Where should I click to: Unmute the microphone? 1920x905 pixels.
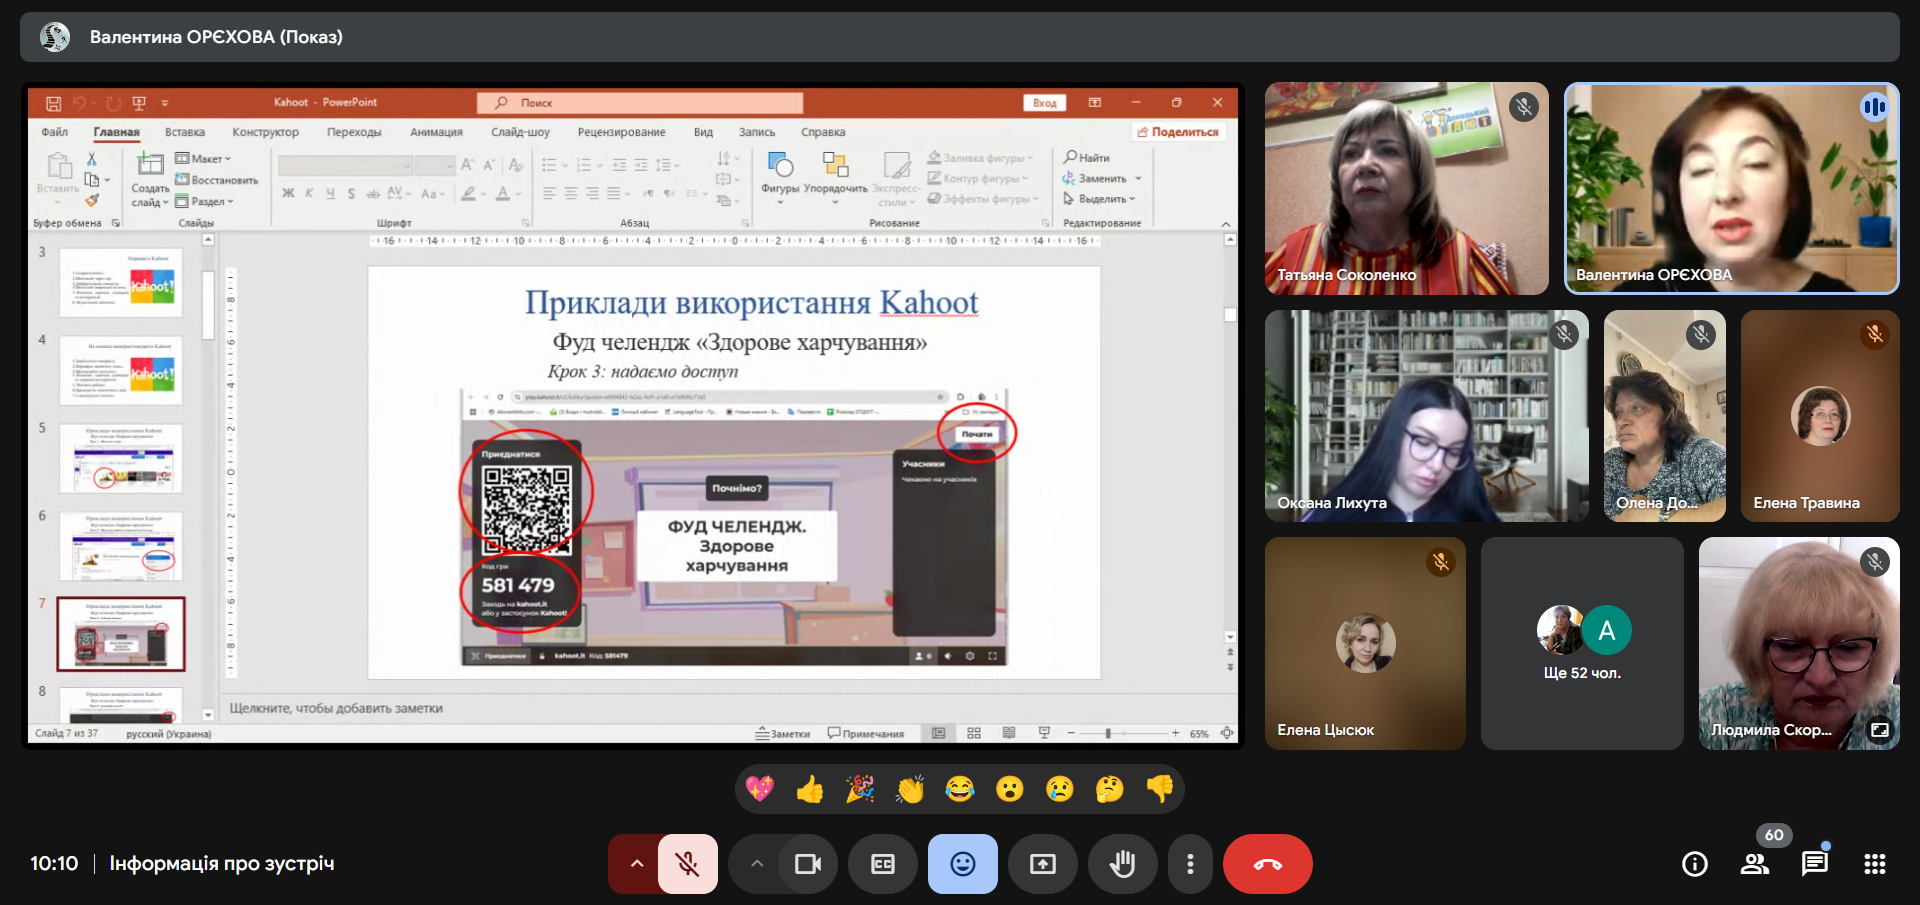point(687,864)
